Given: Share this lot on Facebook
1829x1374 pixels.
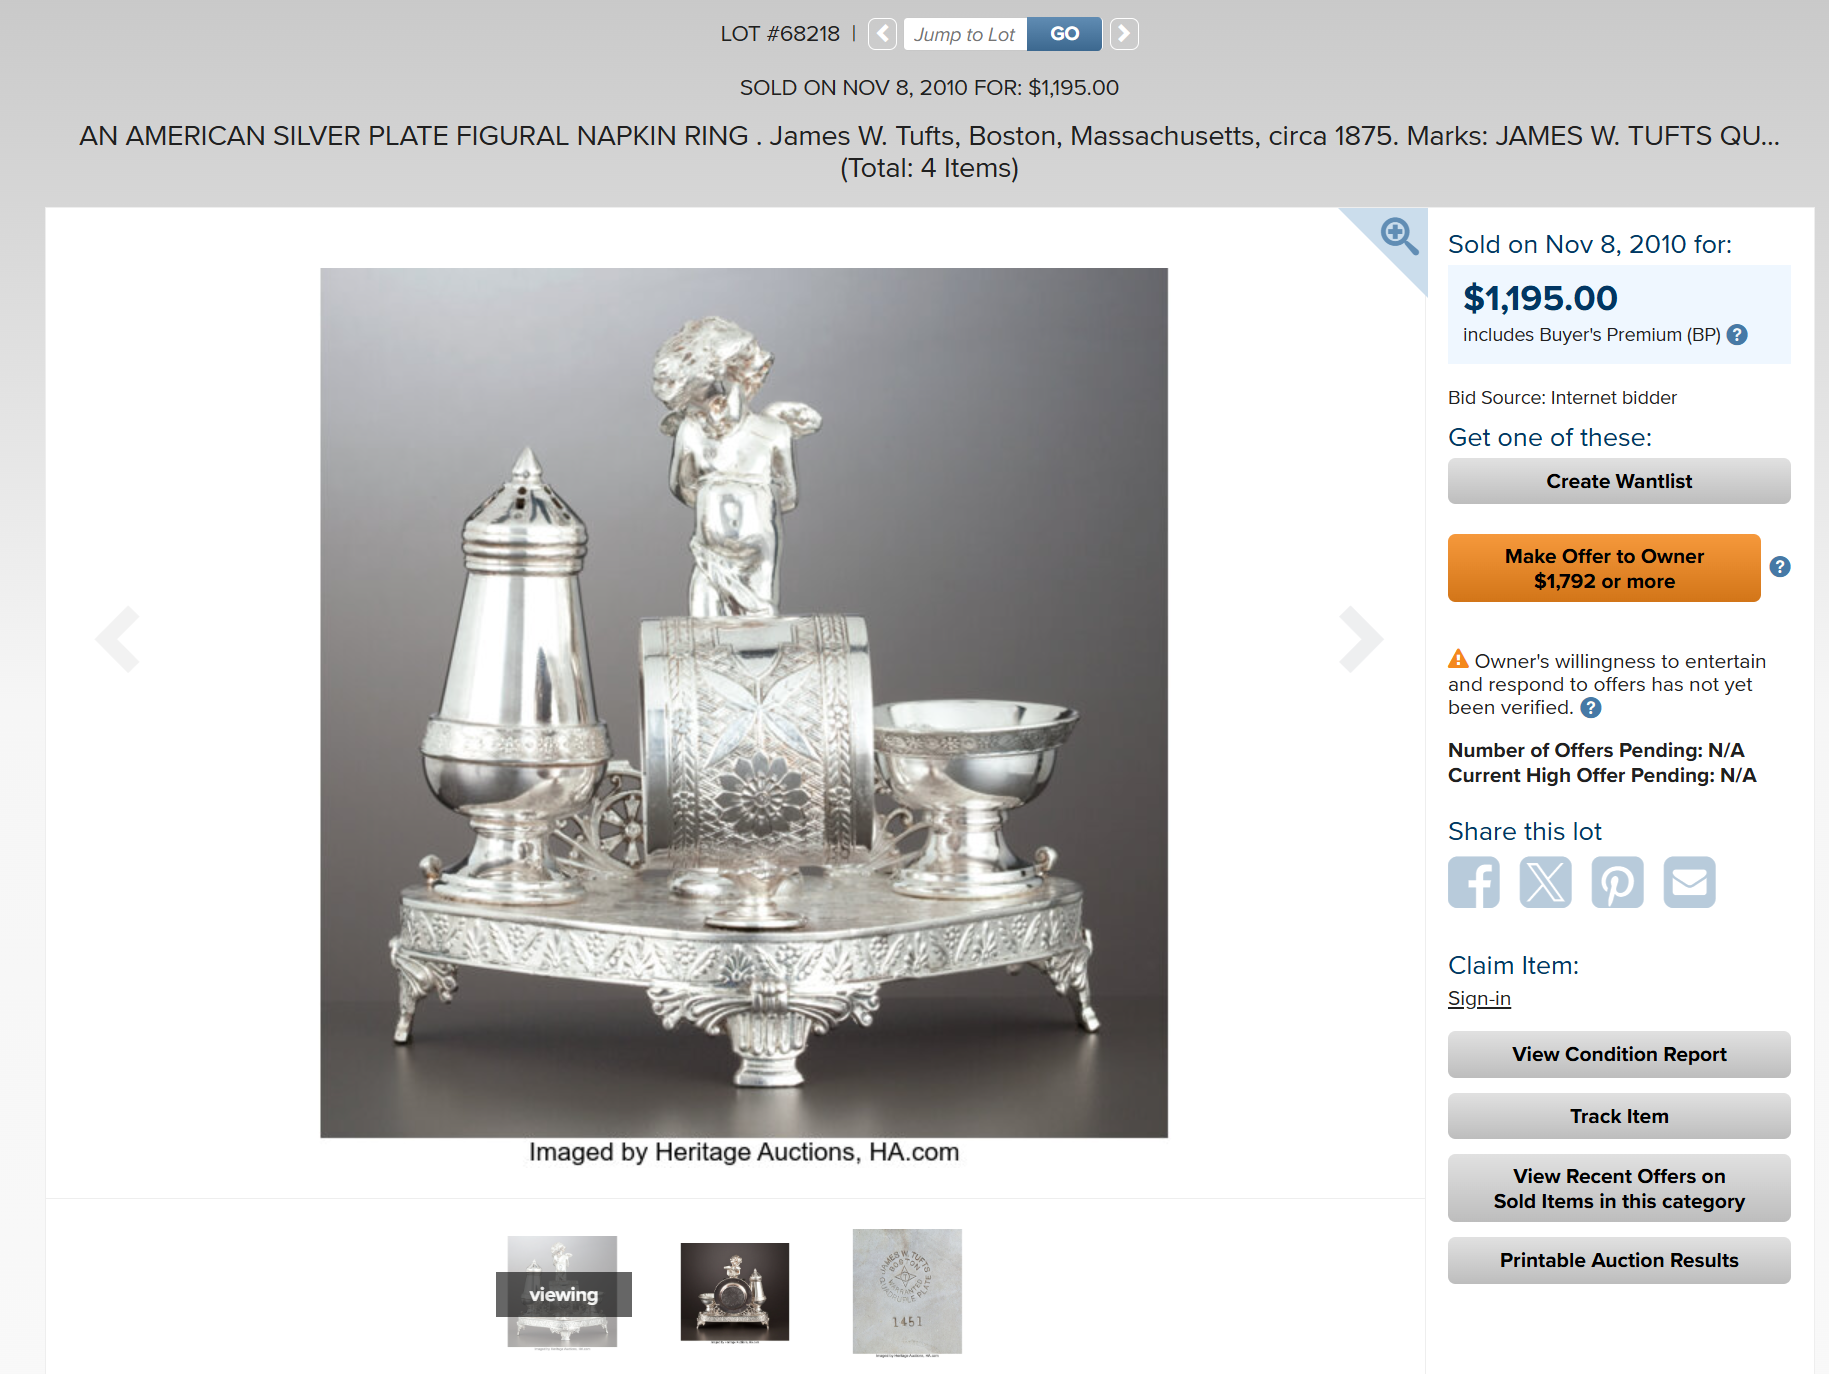Looking at the screenshot, I should point(1474,882).
